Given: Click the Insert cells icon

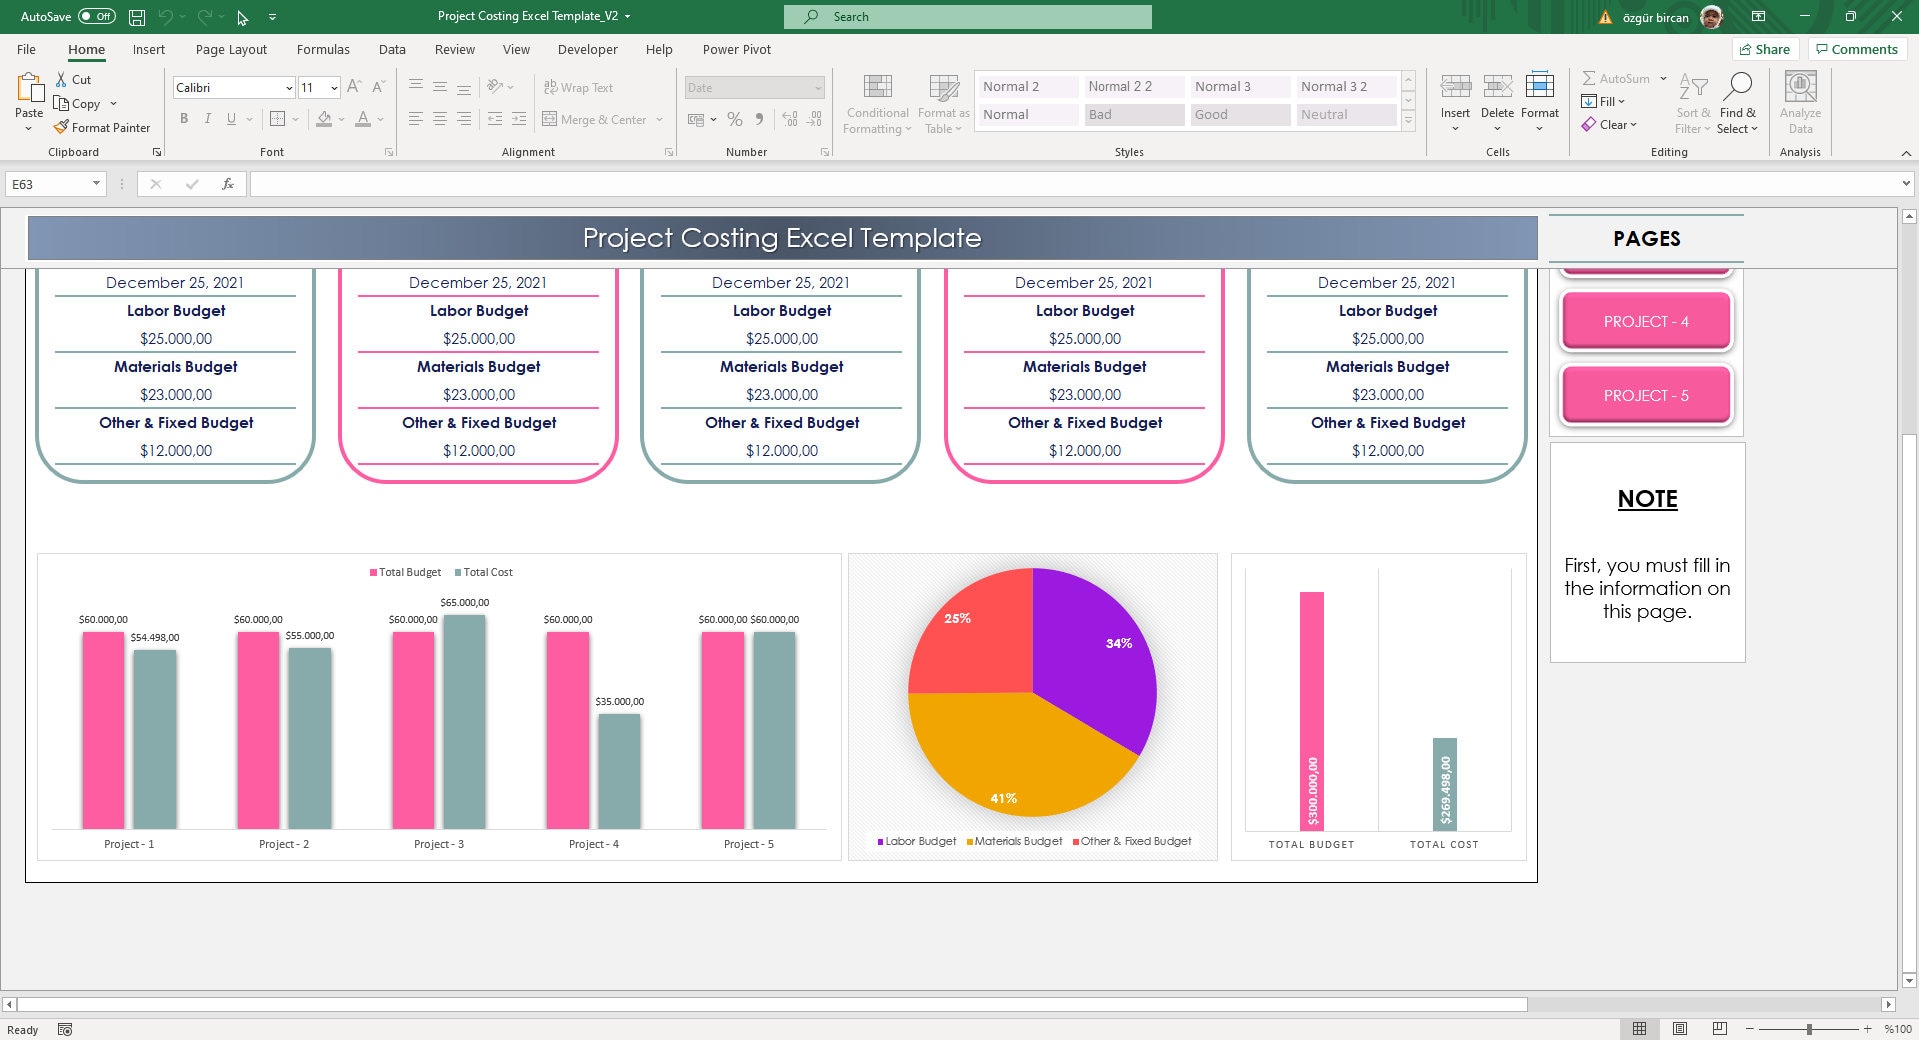Looking at the screenshot, I should [1455, 86].
